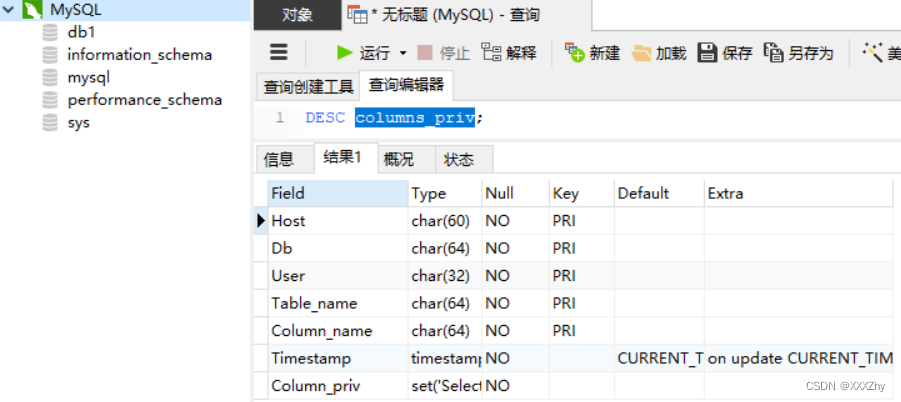Click the char(60) type cell

point(445,221)
